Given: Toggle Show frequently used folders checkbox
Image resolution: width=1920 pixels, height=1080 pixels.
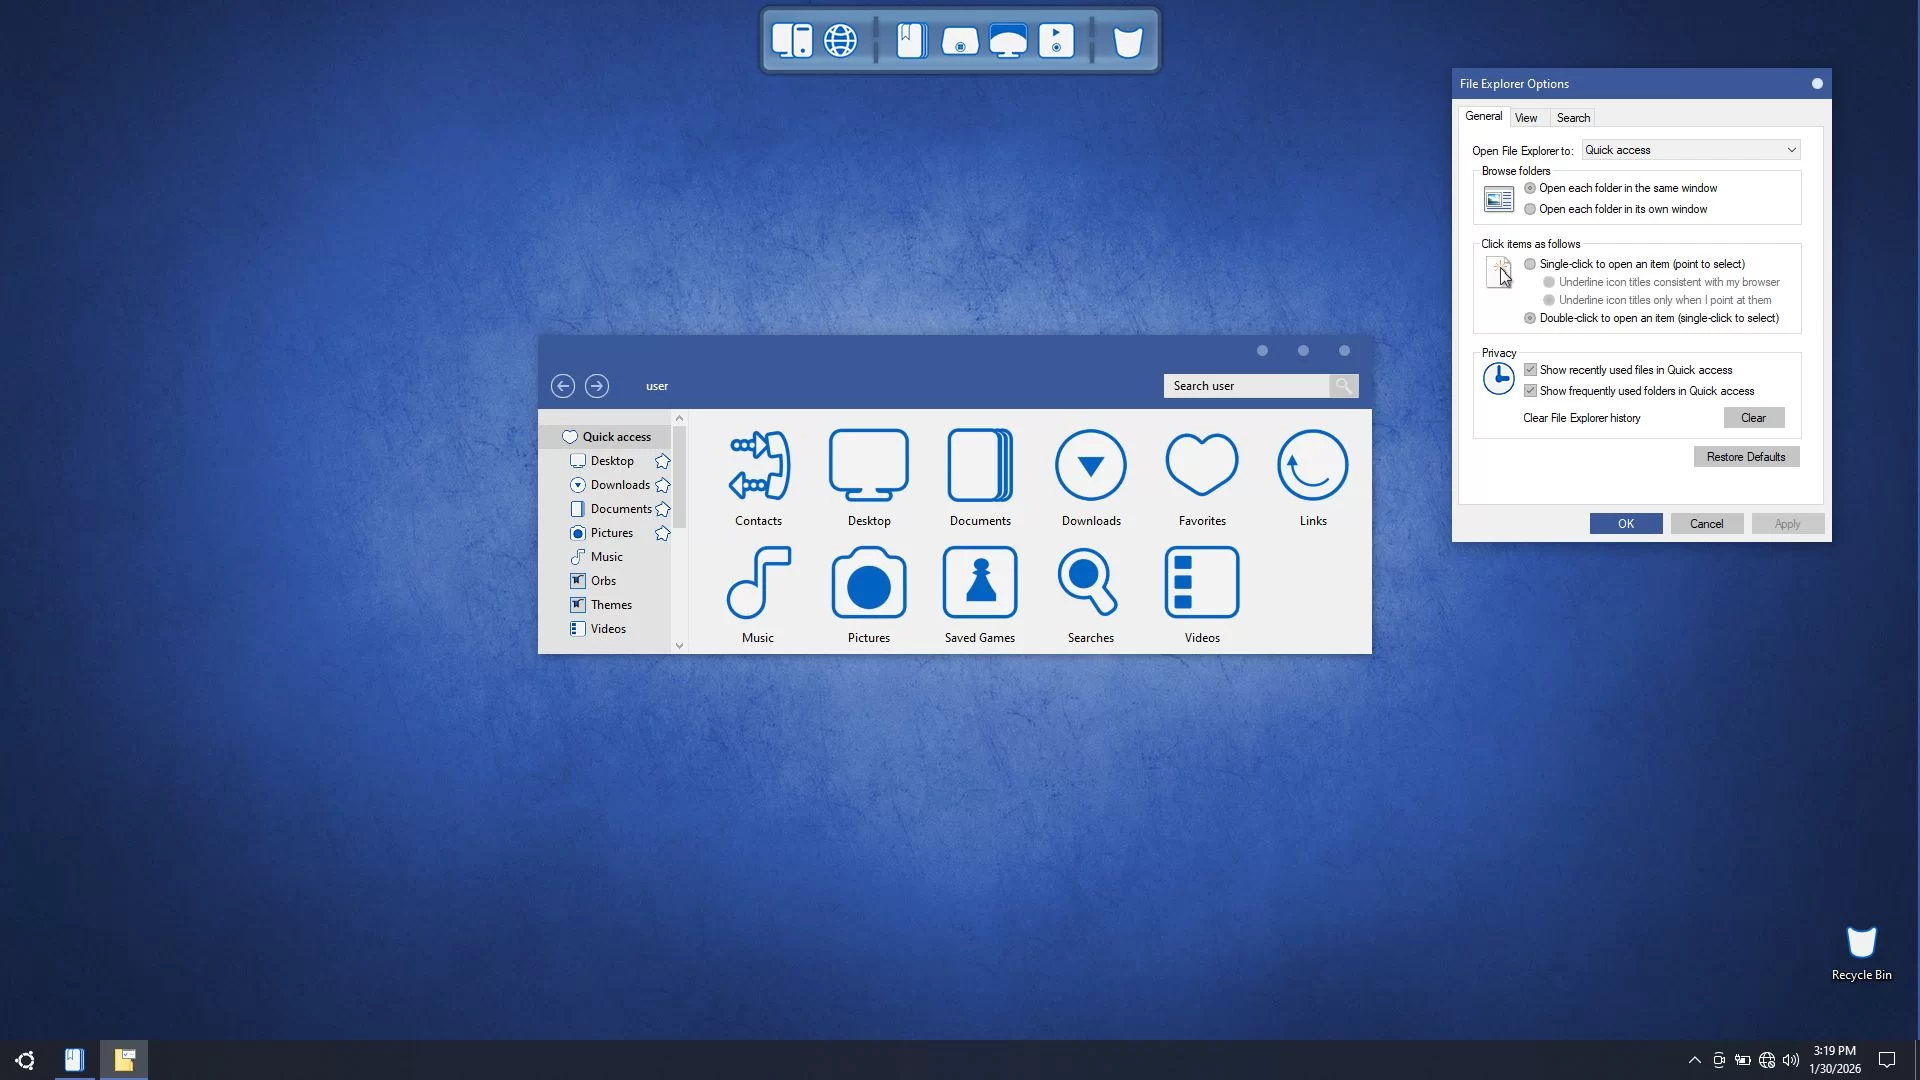Looking at the screenshot, I should (x=1530, y=391).
